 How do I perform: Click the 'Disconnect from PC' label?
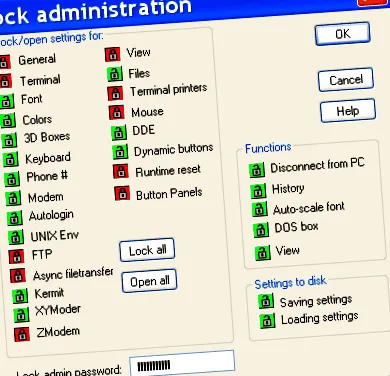tap(317, 165)
